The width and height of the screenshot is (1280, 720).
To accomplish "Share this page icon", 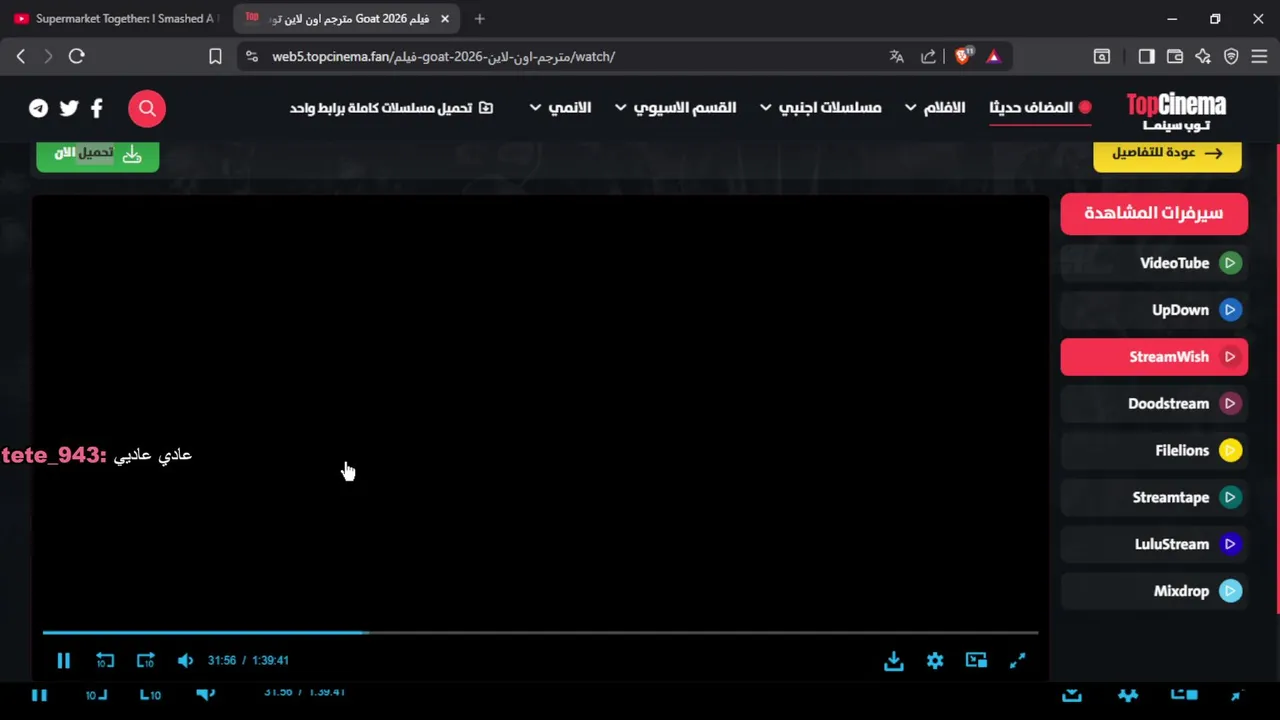I will [929, 57].
